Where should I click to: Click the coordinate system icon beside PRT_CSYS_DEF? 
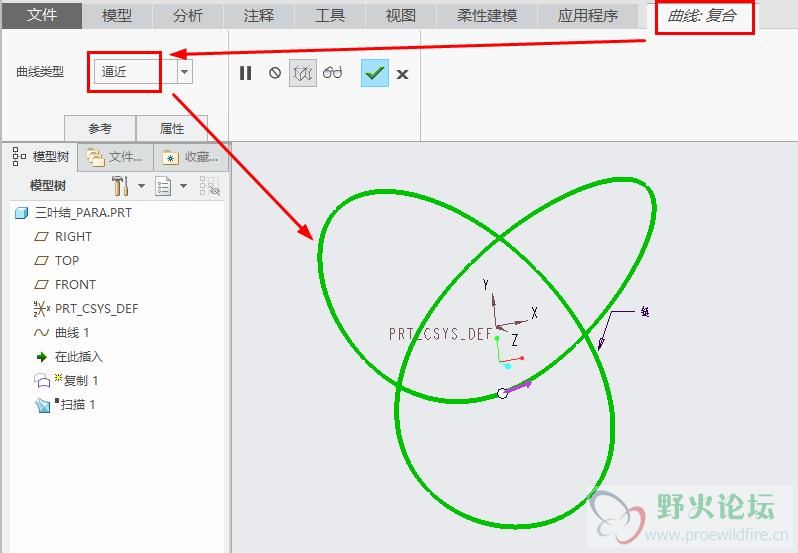(x=41, y=308)
